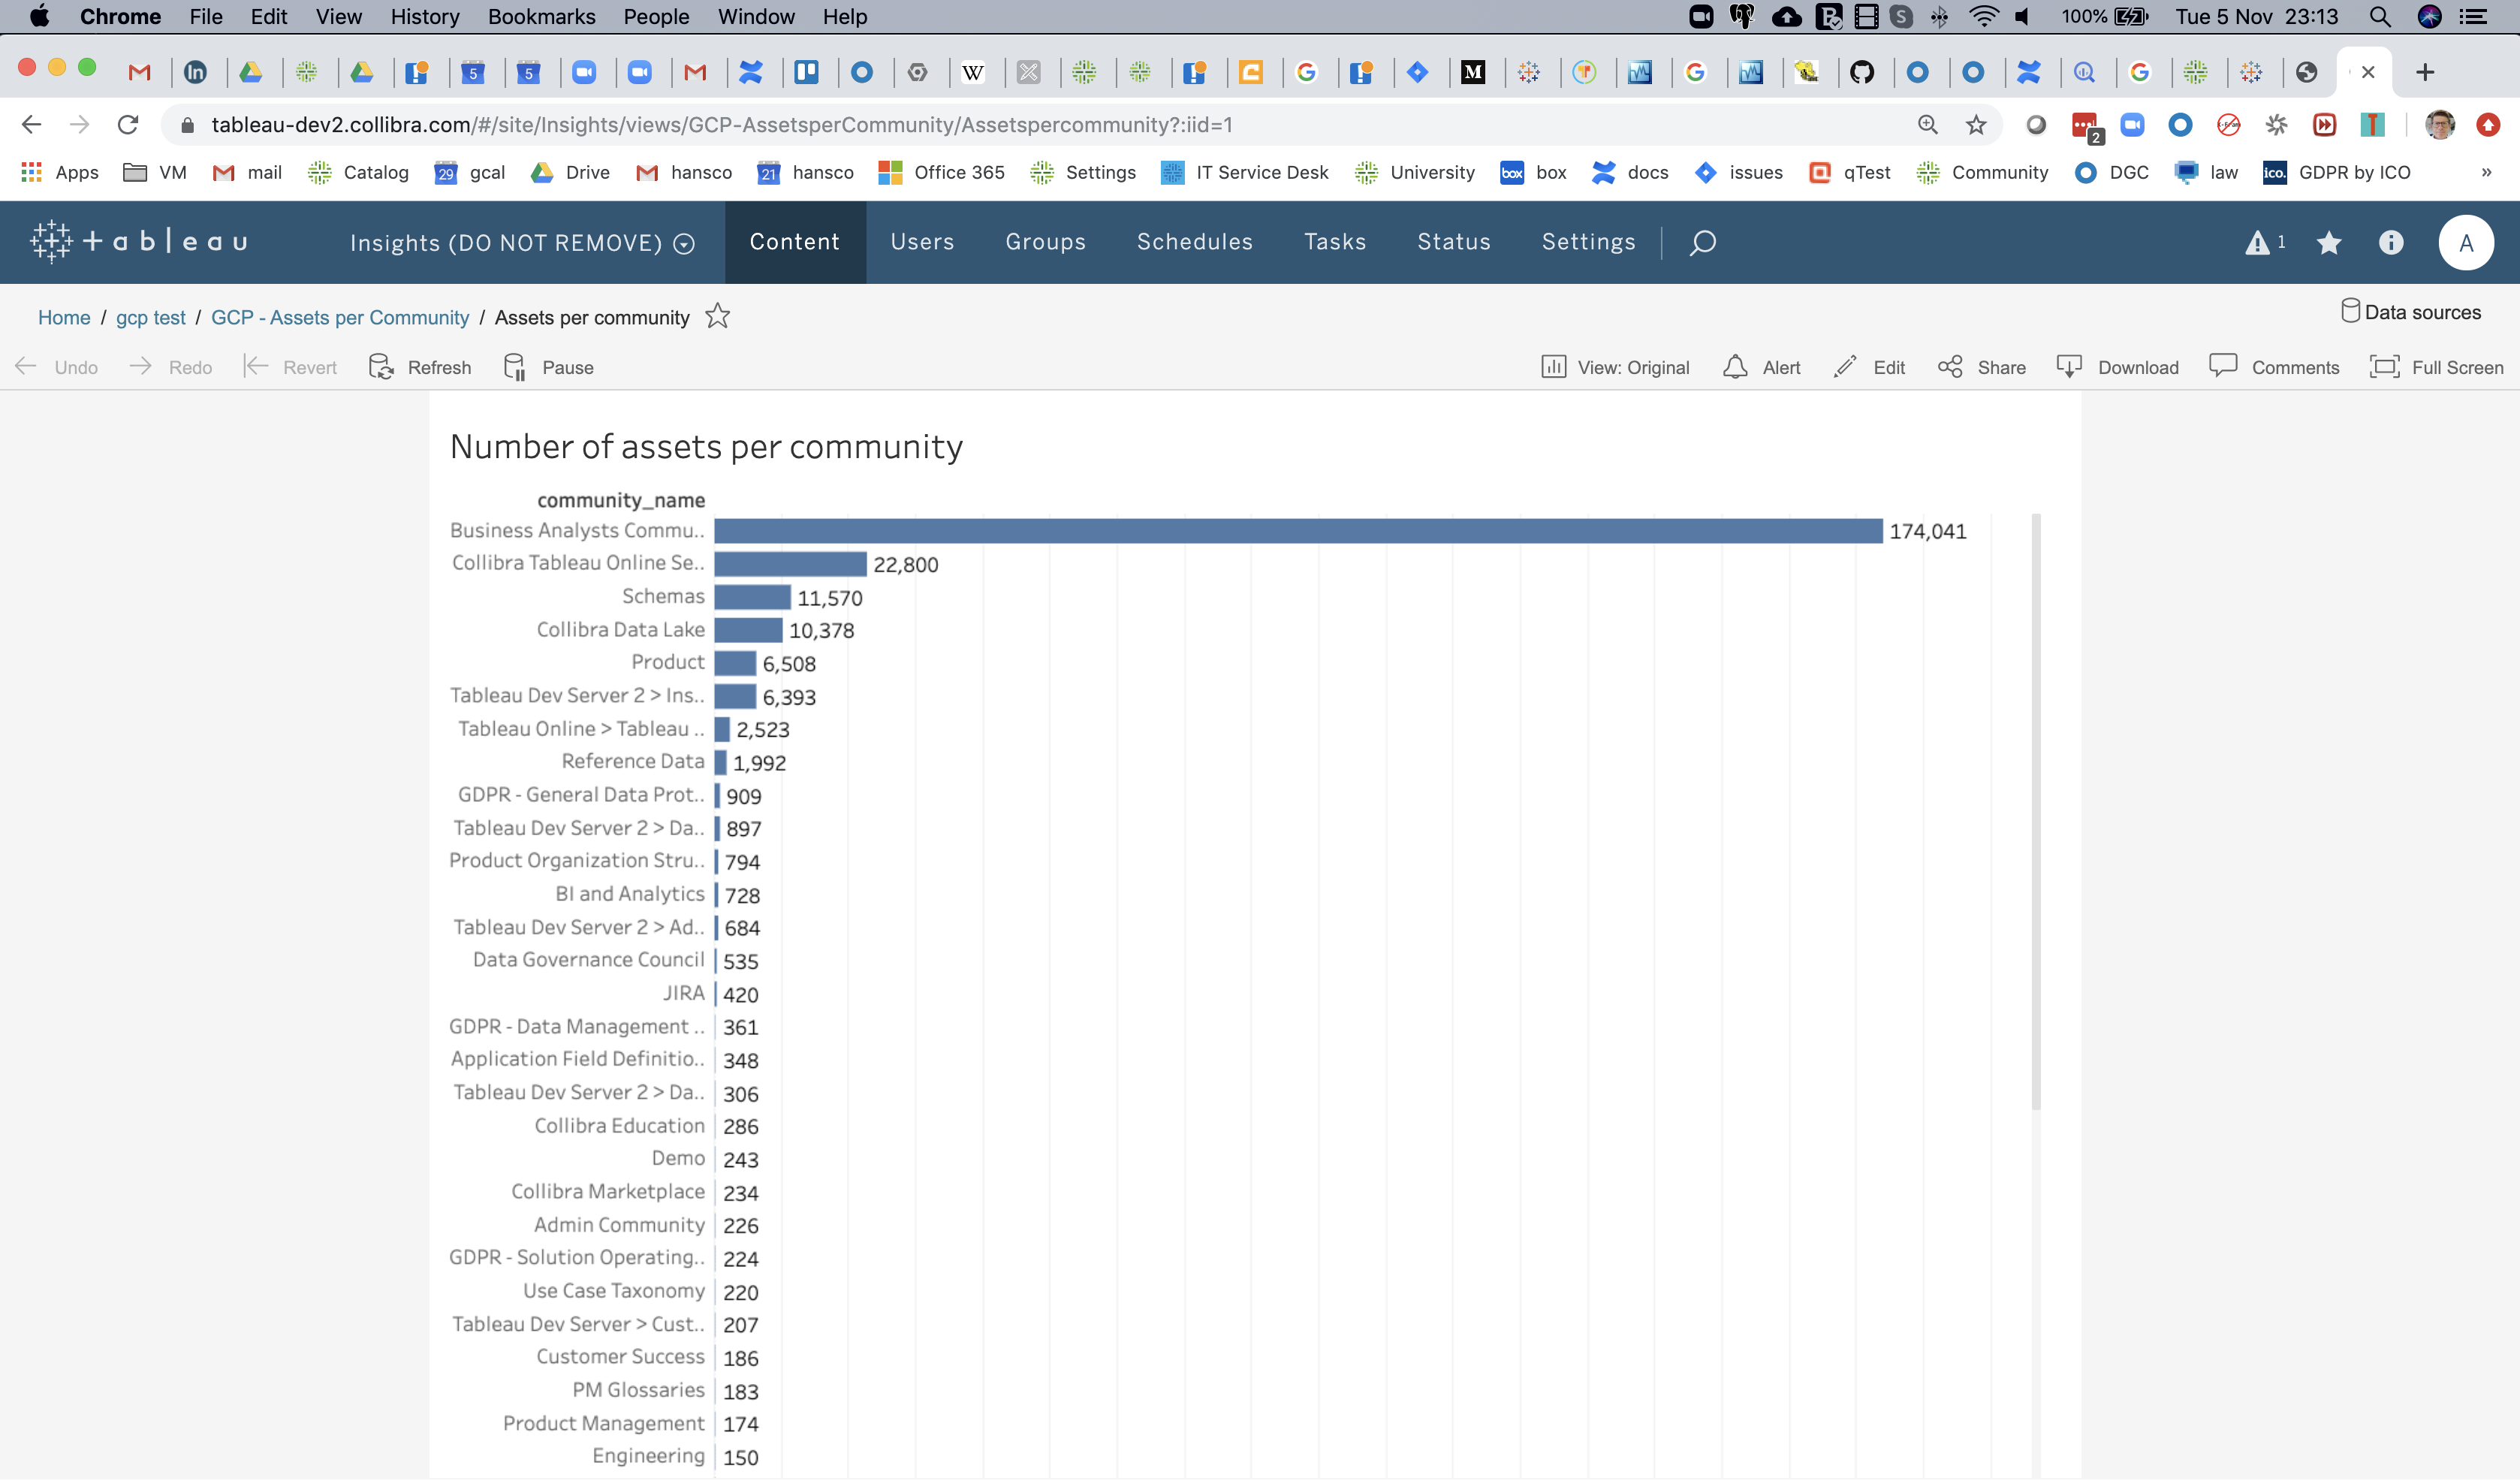Click the Tableau logo
This screenshot has height=1481, width=2520.
(138, 242)
